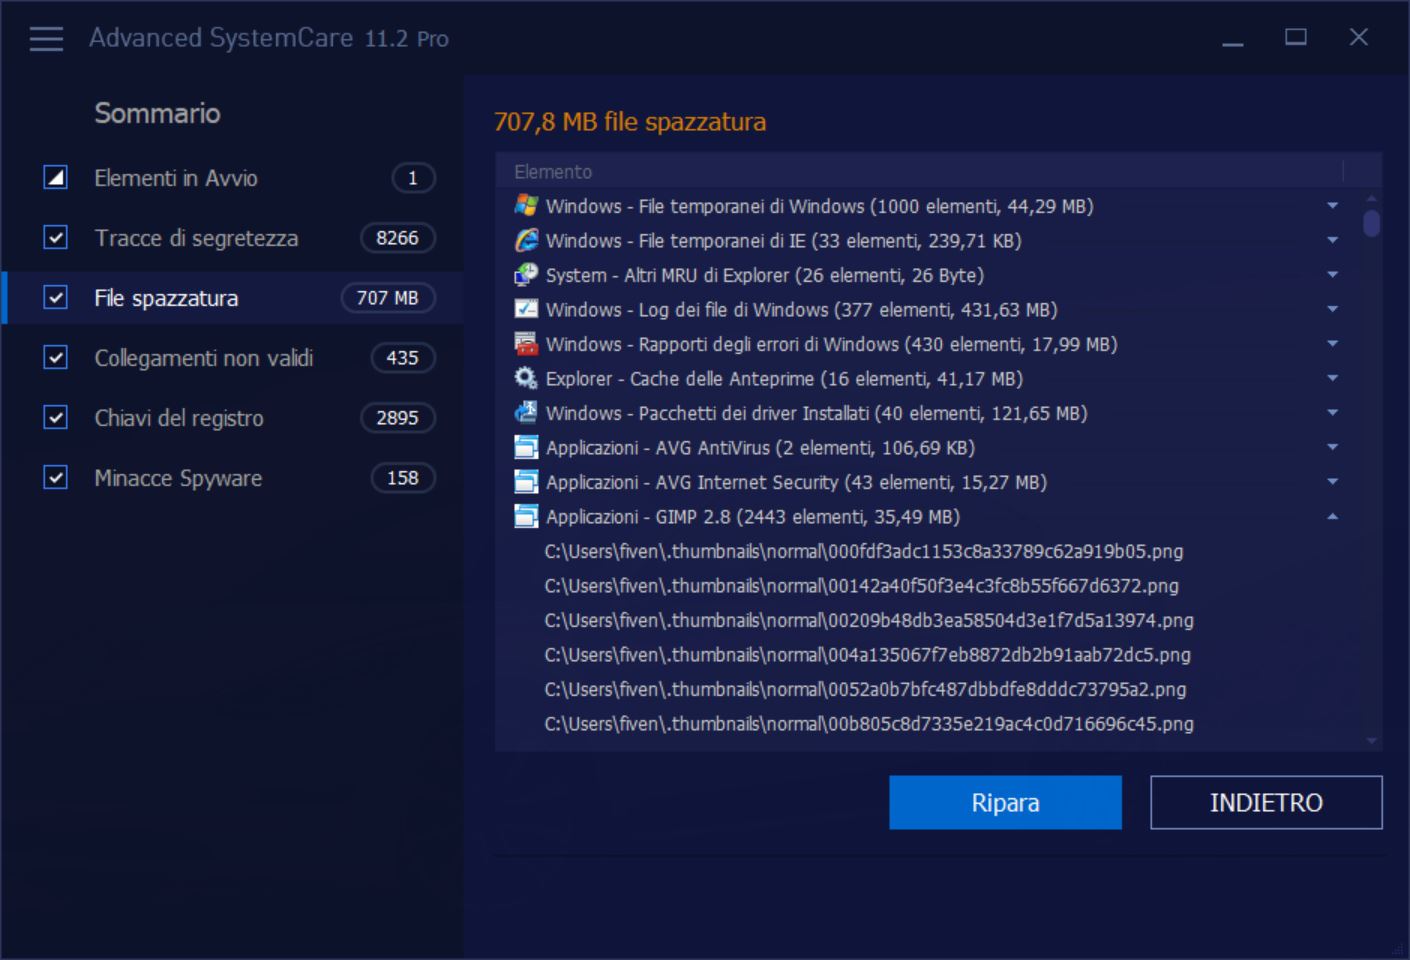Click the System Altri MRU di Explorer icon
1410x960 pixels.
click(x=526, y=275)
